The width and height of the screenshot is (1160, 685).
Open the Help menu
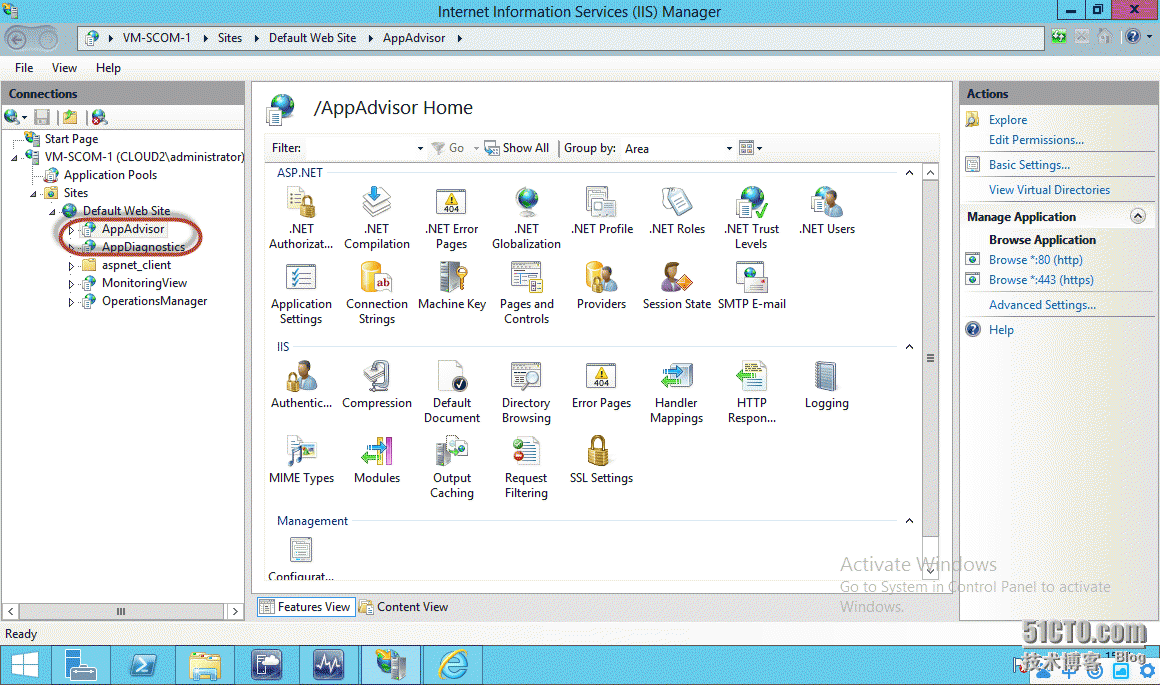coord(108,67)
